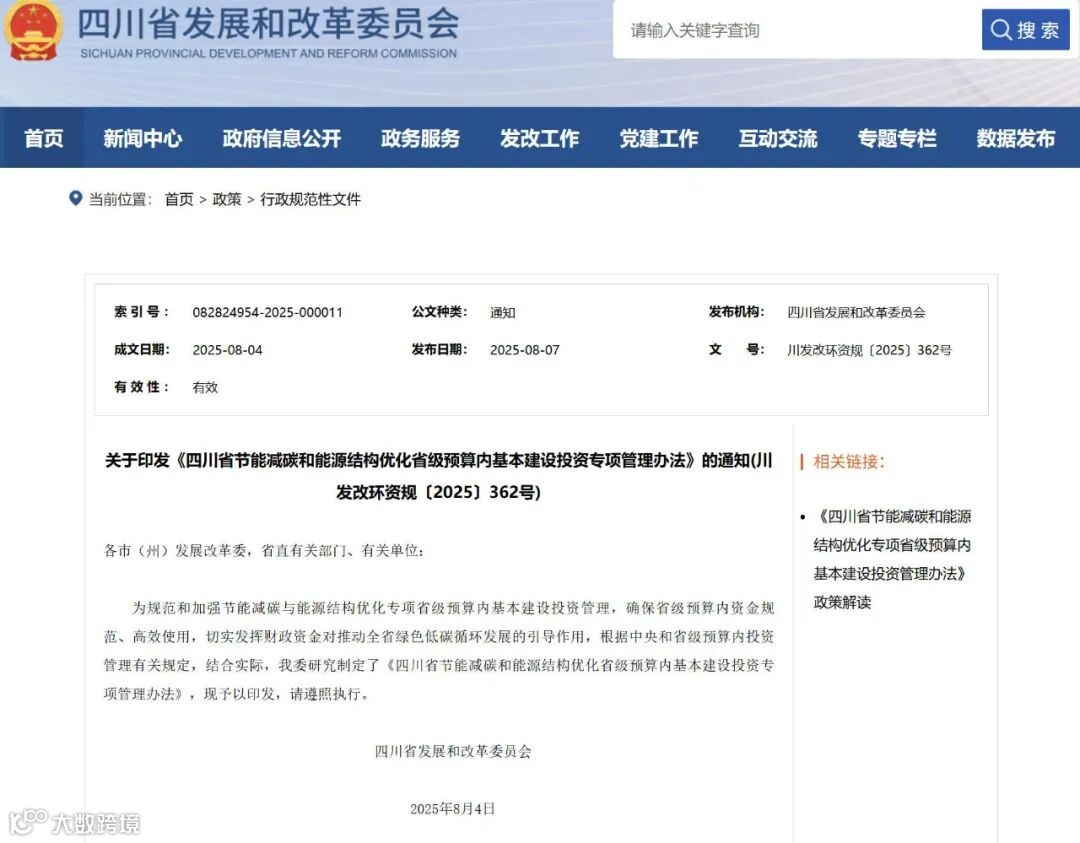
Task: Open the 数据发布 menu item
Action: click(1015, 138)
